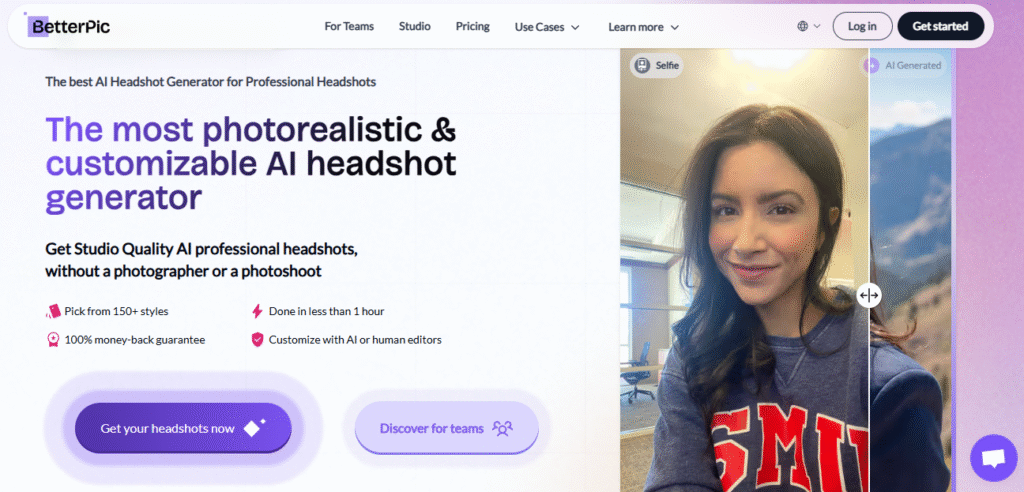This screenshot has height=492, width=1024.
Task: Click the Selfie badge icon
Action: point(641,65)
